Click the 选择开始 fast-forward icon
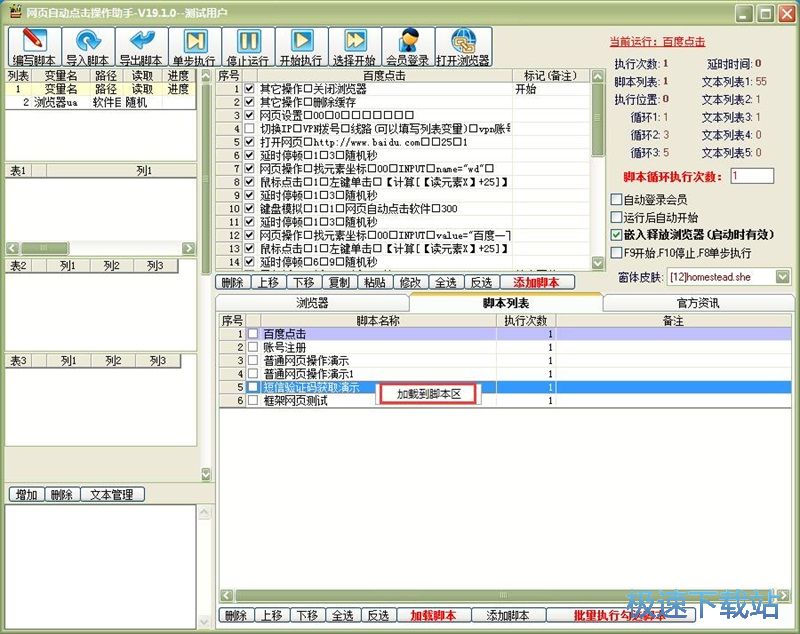Screen dimensions: 800x634 click(x=355, y=47)
